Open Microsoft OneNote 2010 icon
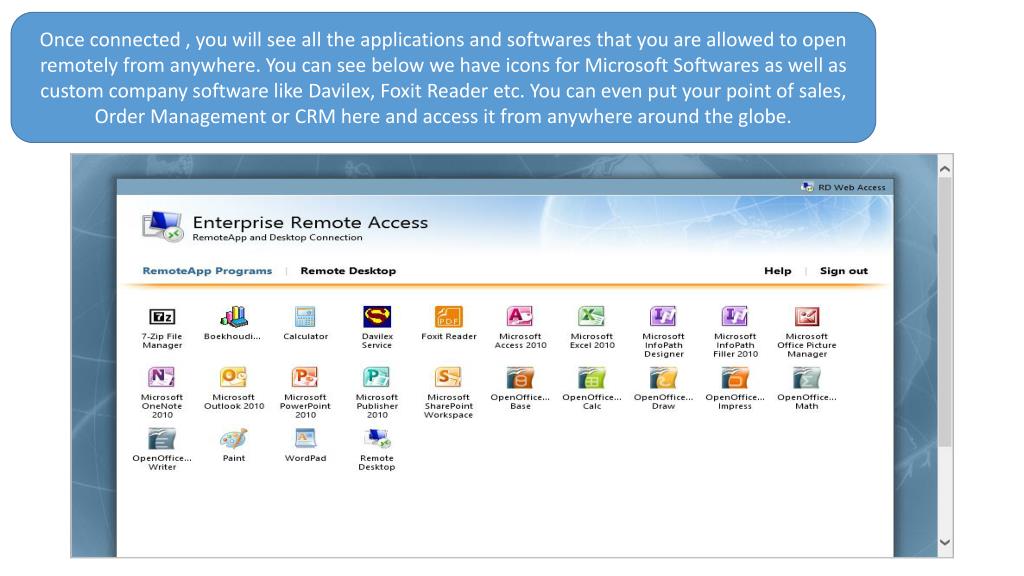The width and height of the screenshot is (1024, 576). click(x=161, y=377)
